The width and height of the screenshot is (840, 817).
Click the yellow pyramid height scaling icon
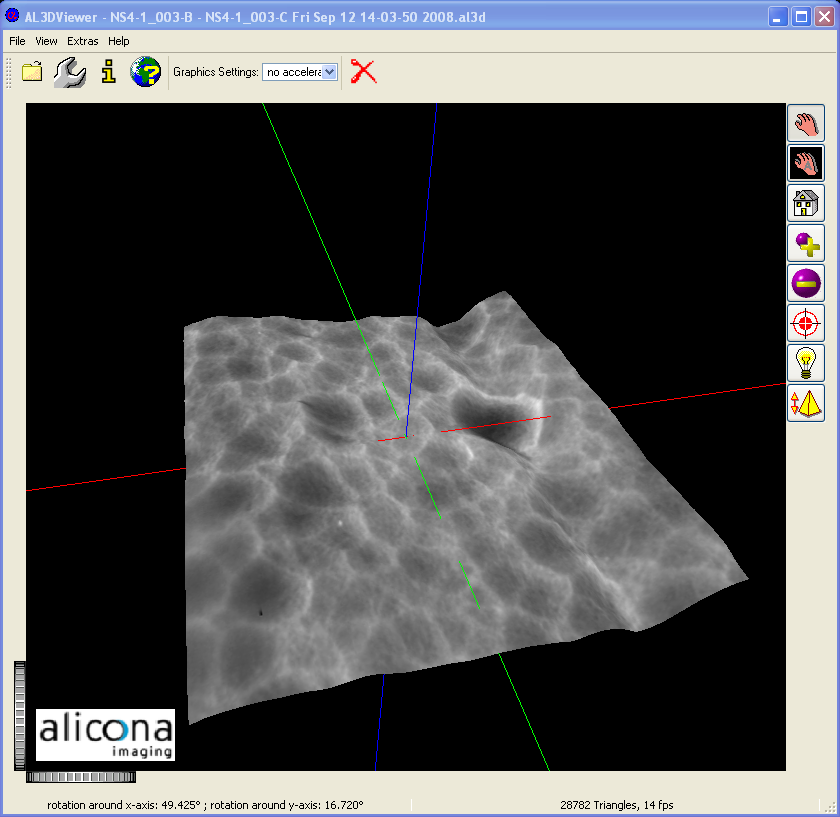pos(805,402)
